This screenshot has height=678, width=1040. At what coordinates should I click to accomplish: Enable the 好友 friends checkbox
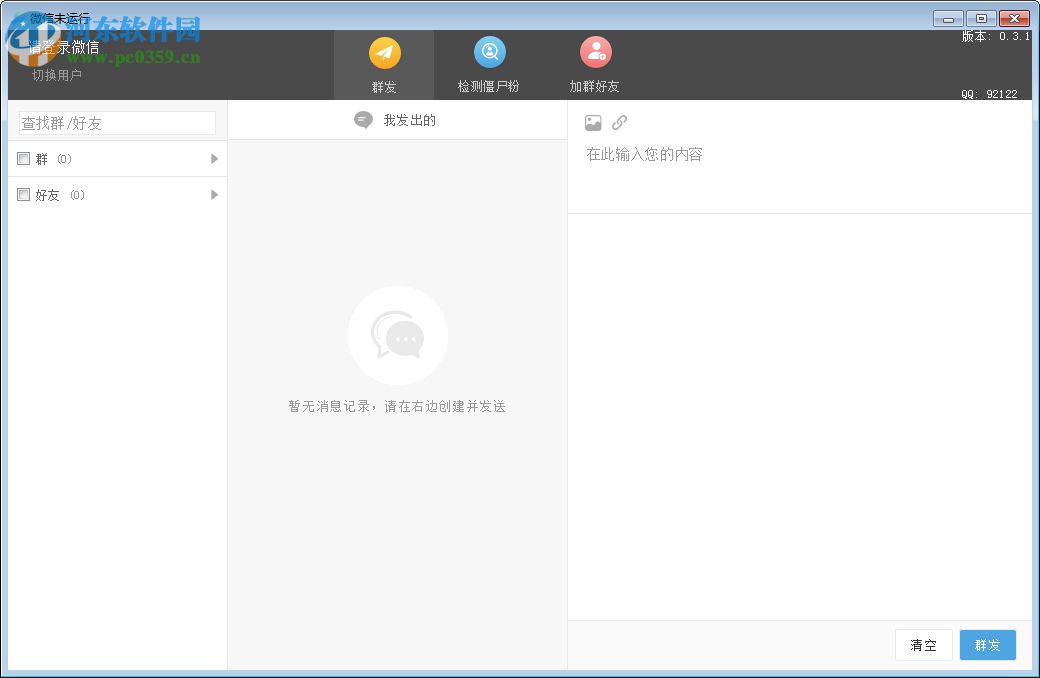coord(23,194)
